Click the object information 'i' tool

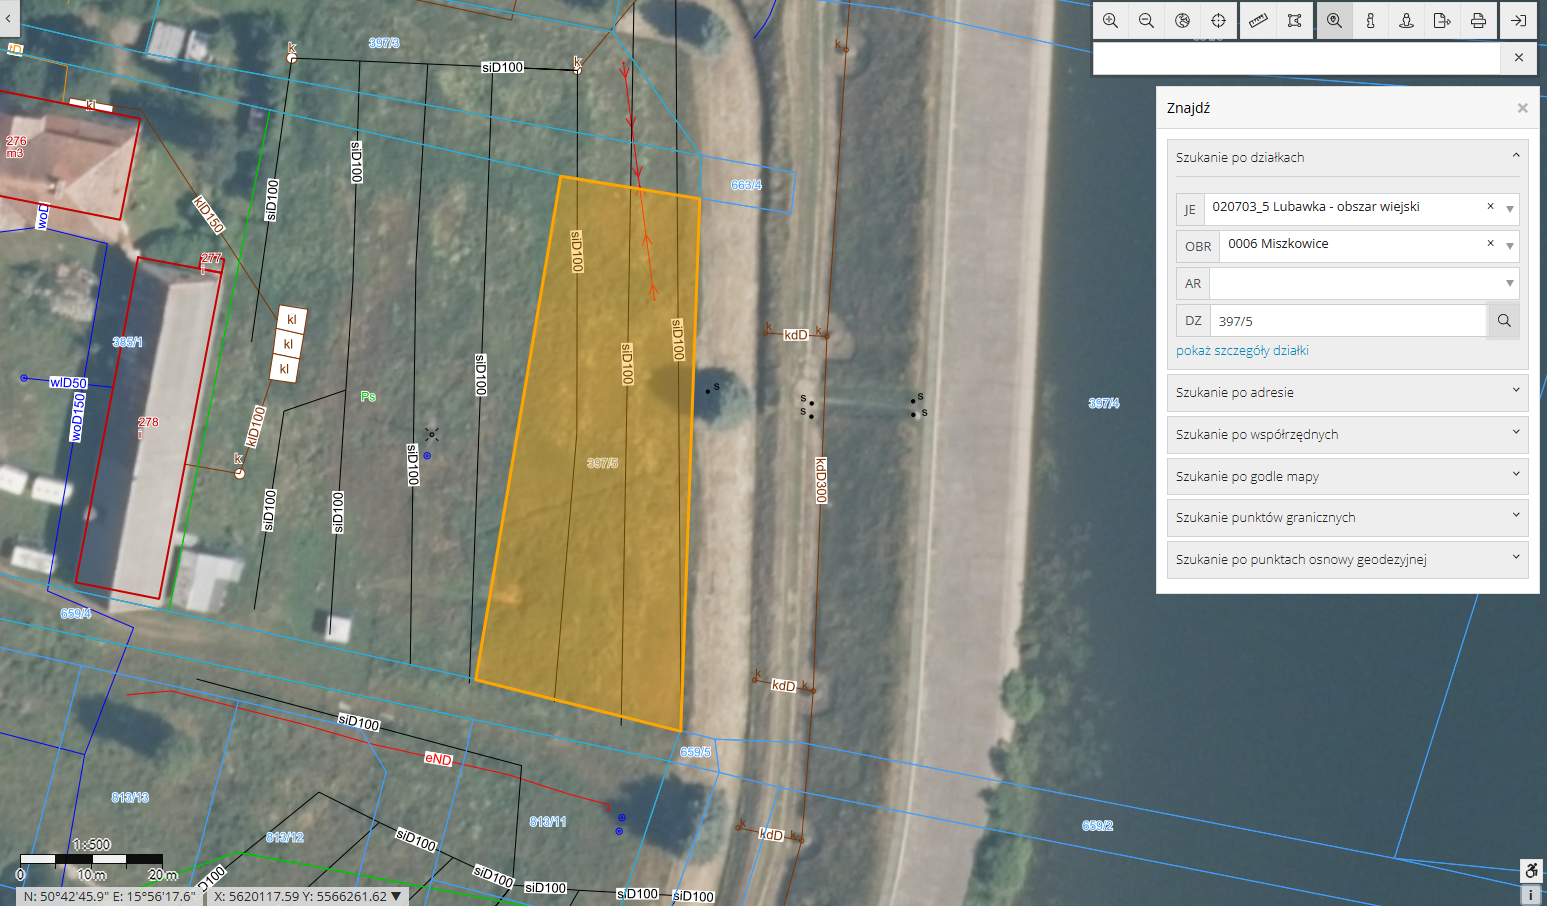pyautogui.click(x=1370, y=20)
